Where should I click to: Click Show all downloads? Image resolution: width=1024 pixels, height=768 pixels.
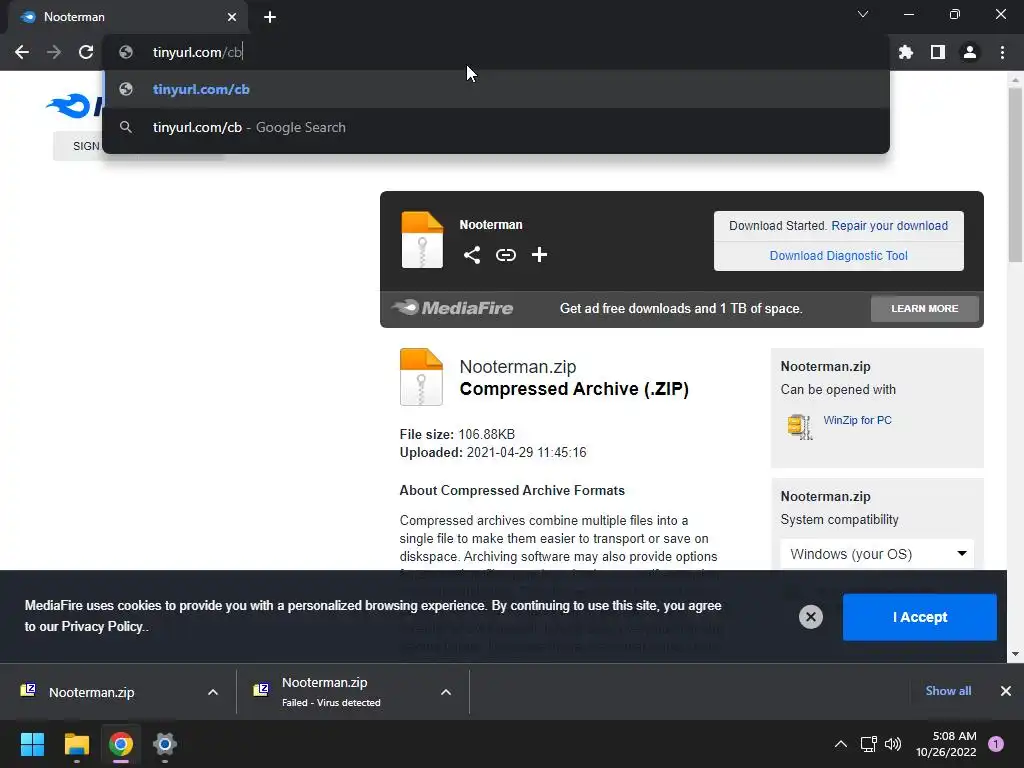[x=948, y=691]
